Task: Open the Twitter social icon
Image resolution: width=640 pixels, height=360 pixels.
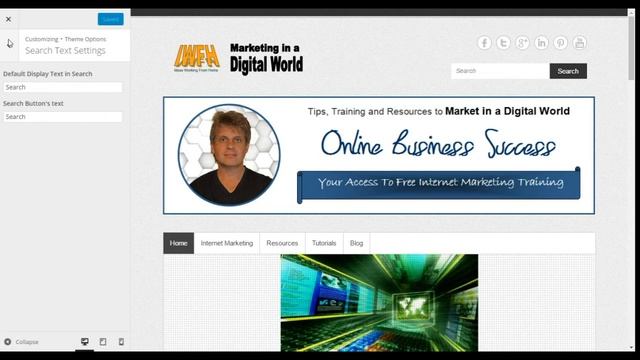Action: [503, 42]
